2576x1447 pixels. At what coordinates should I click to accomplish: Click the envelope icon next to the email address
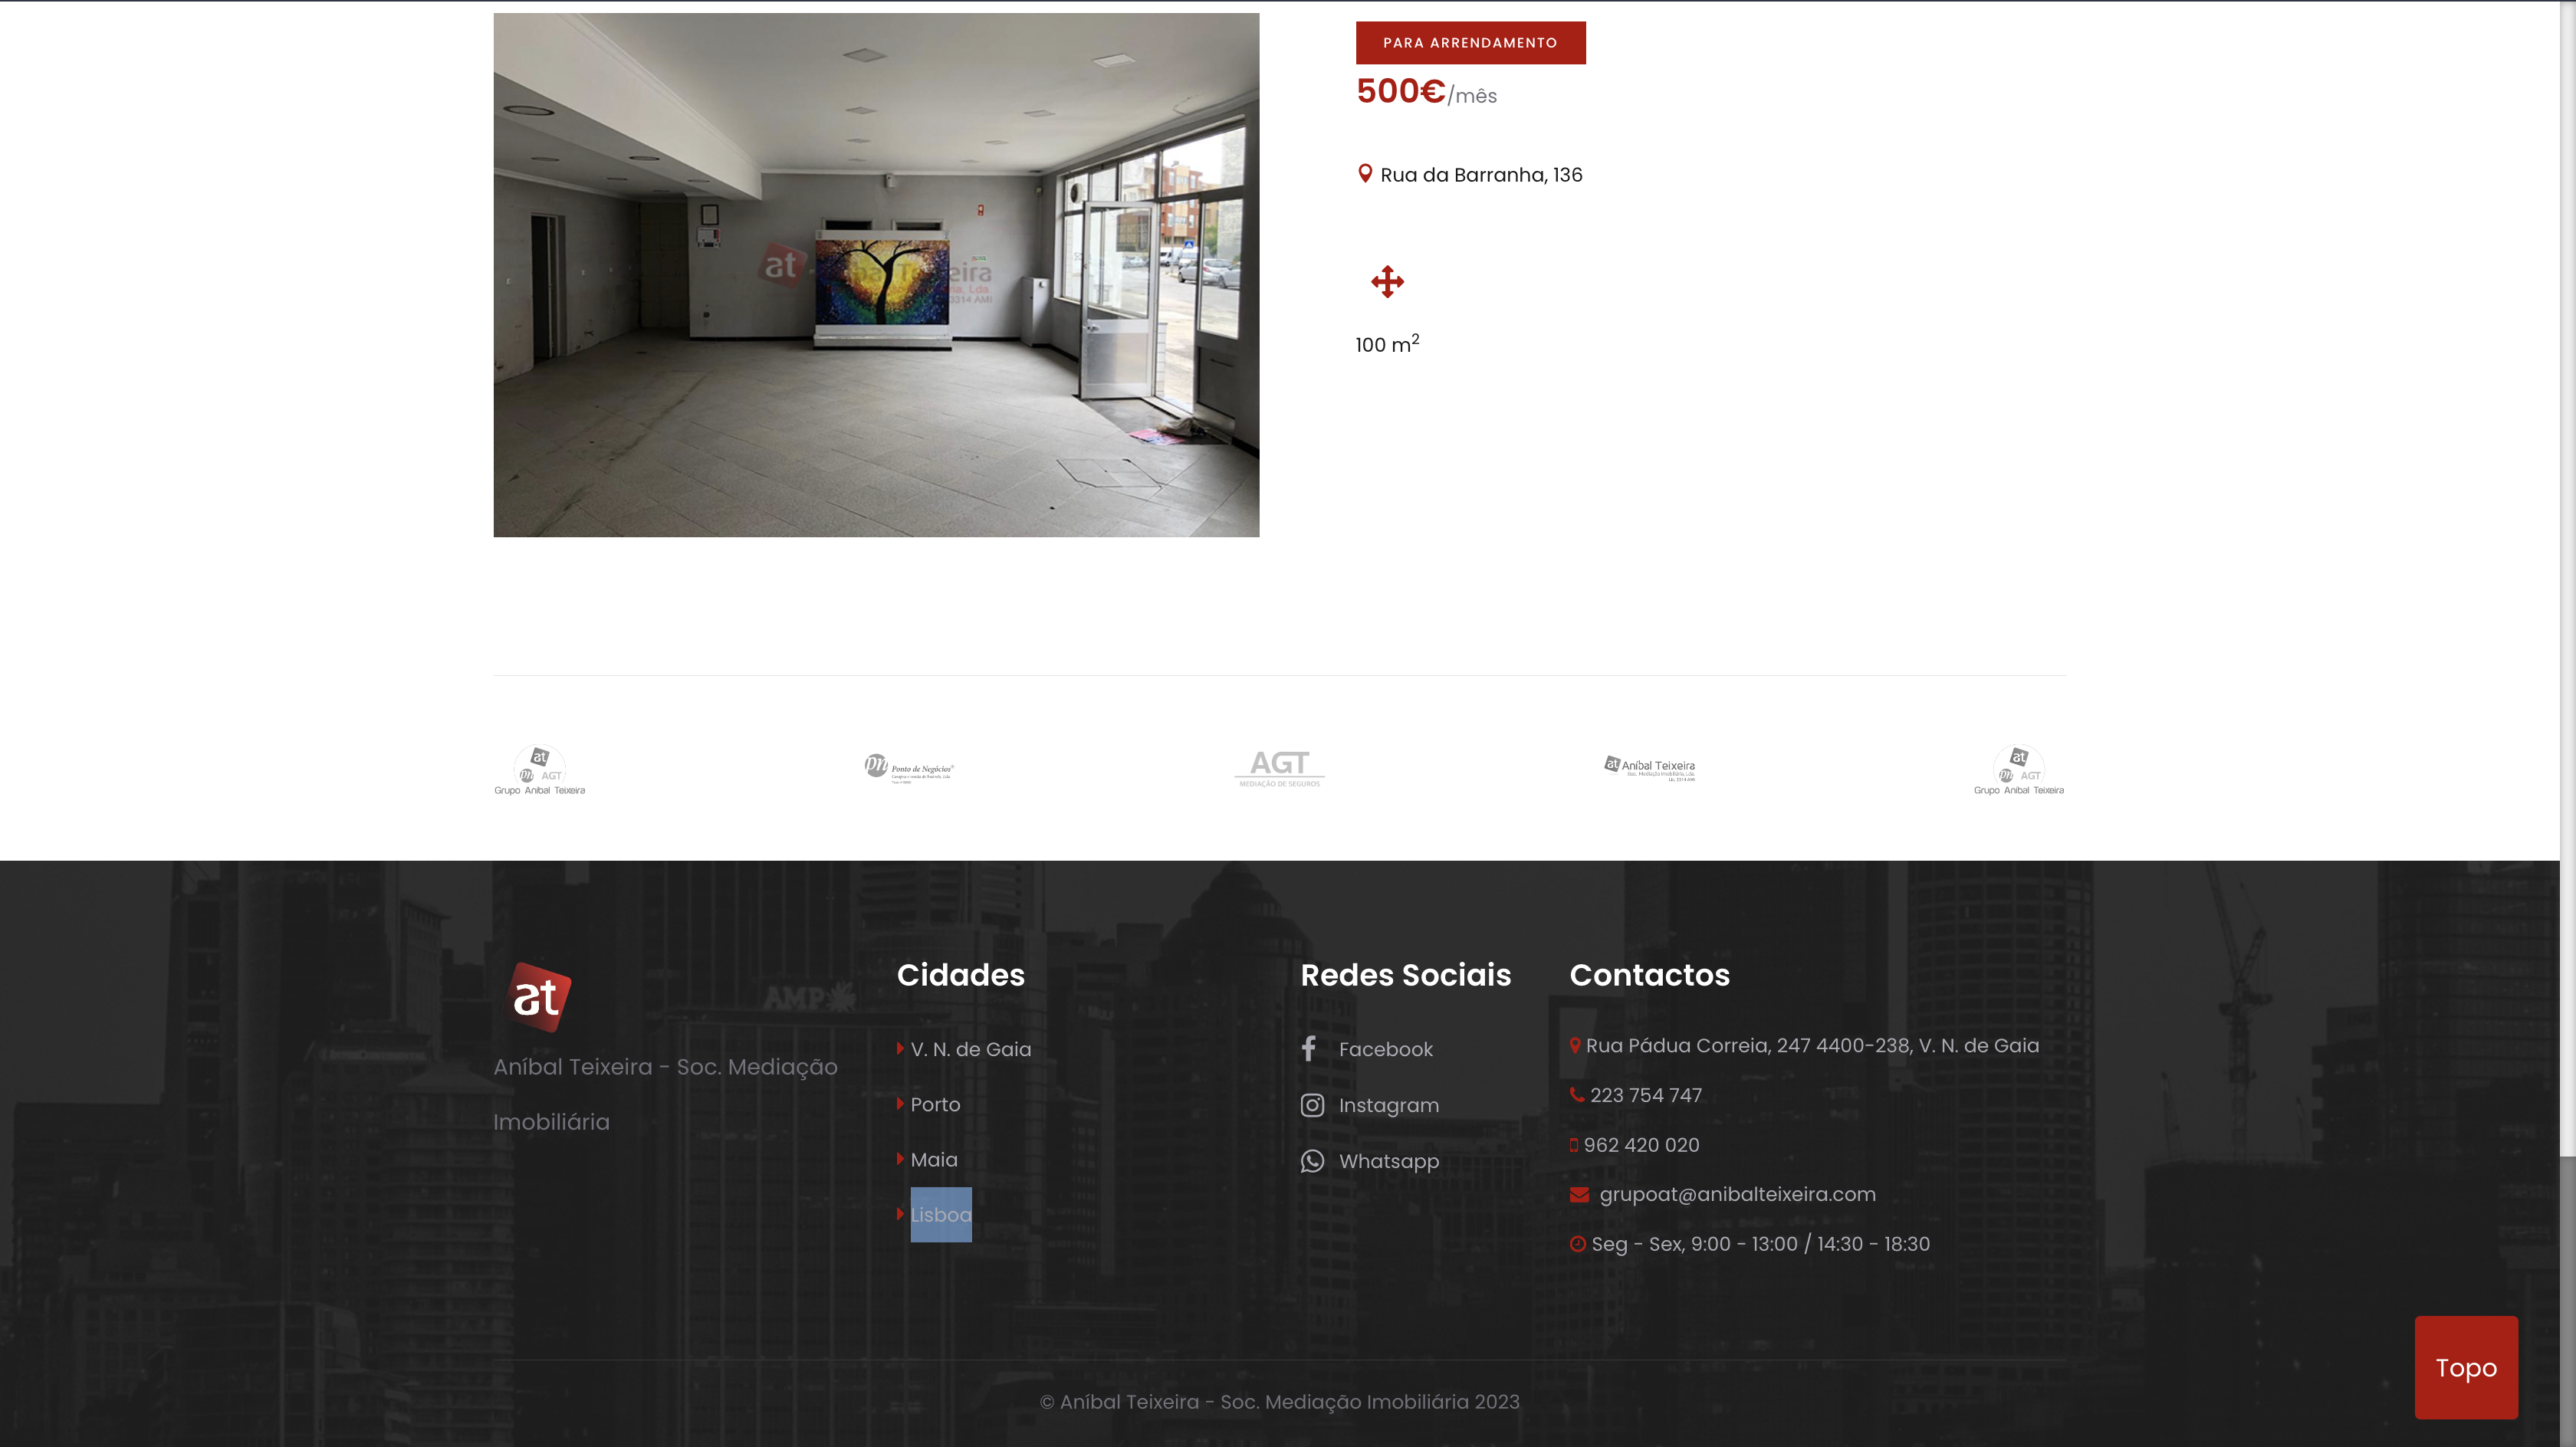pyautogui.click(x=1579, y=1194)
